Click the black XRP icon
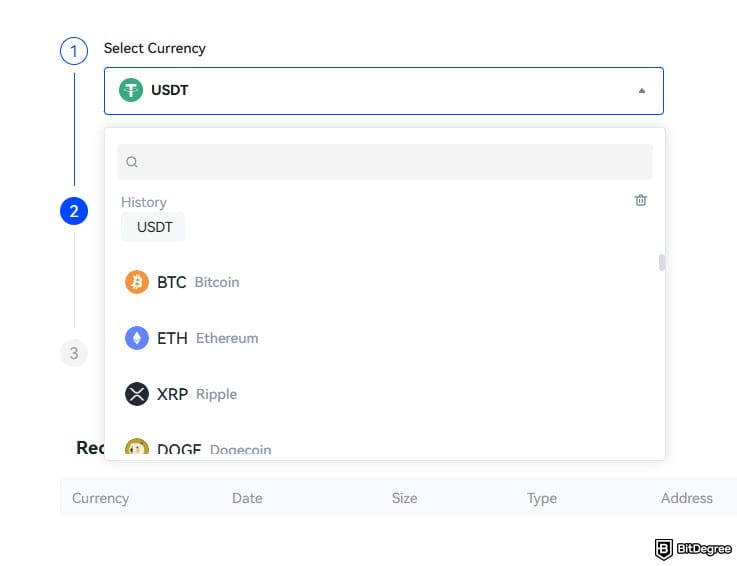The height and width of the screenshot is (566, 737). click(137, 394)
